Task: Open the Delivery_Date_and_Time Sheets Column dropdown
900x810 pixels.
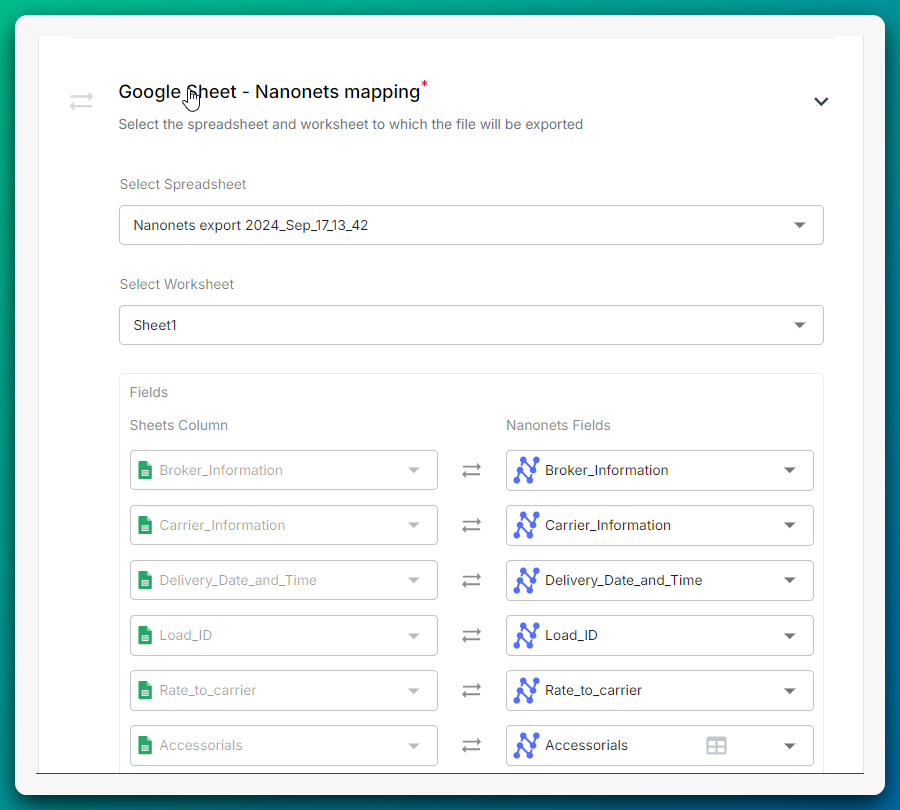Action: [284, 580]
